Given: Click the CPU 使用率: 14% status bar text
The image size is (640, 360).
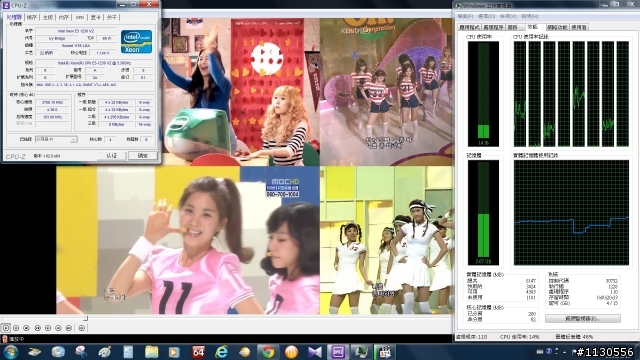Looking at the screenshot, I should [x=520, y=337].
